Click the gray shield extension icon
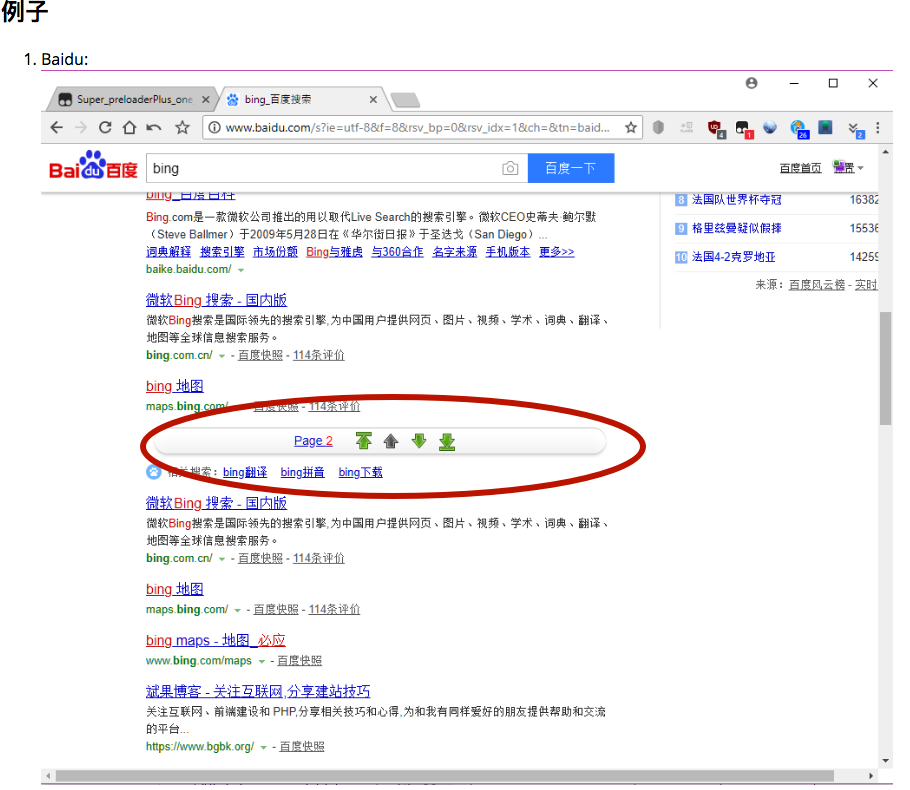 pyautogui.click(x=658, y=127)
